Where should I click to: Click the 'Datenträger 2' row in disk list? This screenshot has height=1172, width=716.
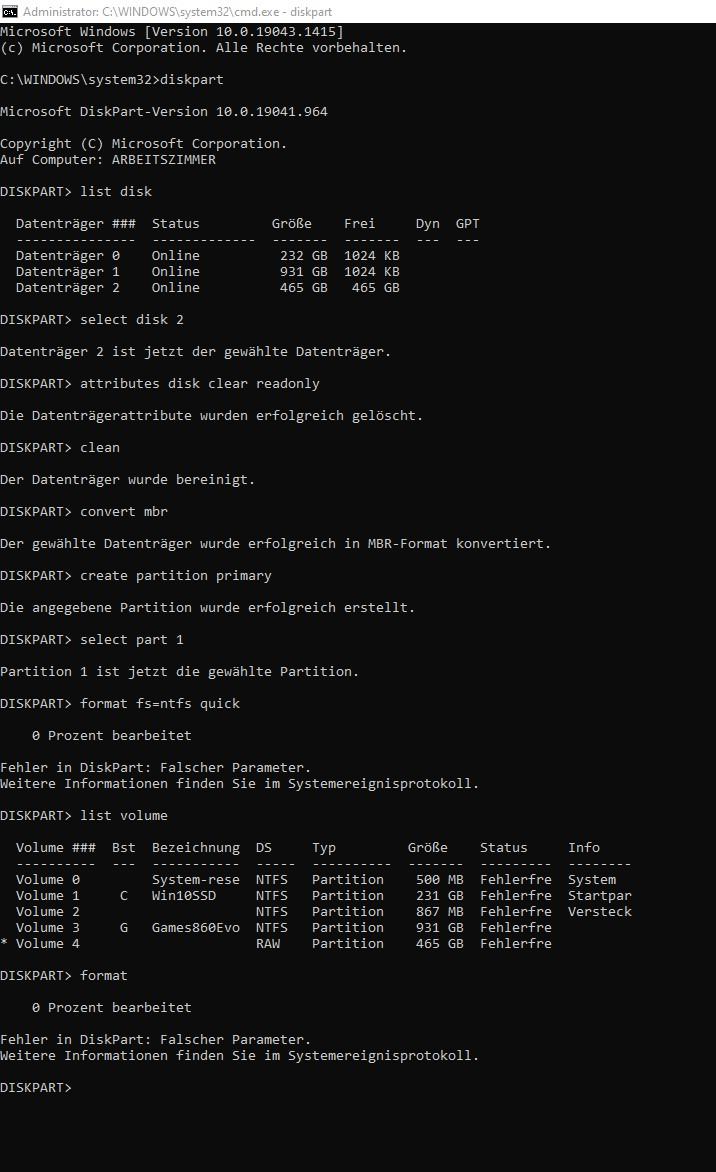coord(208,288)
